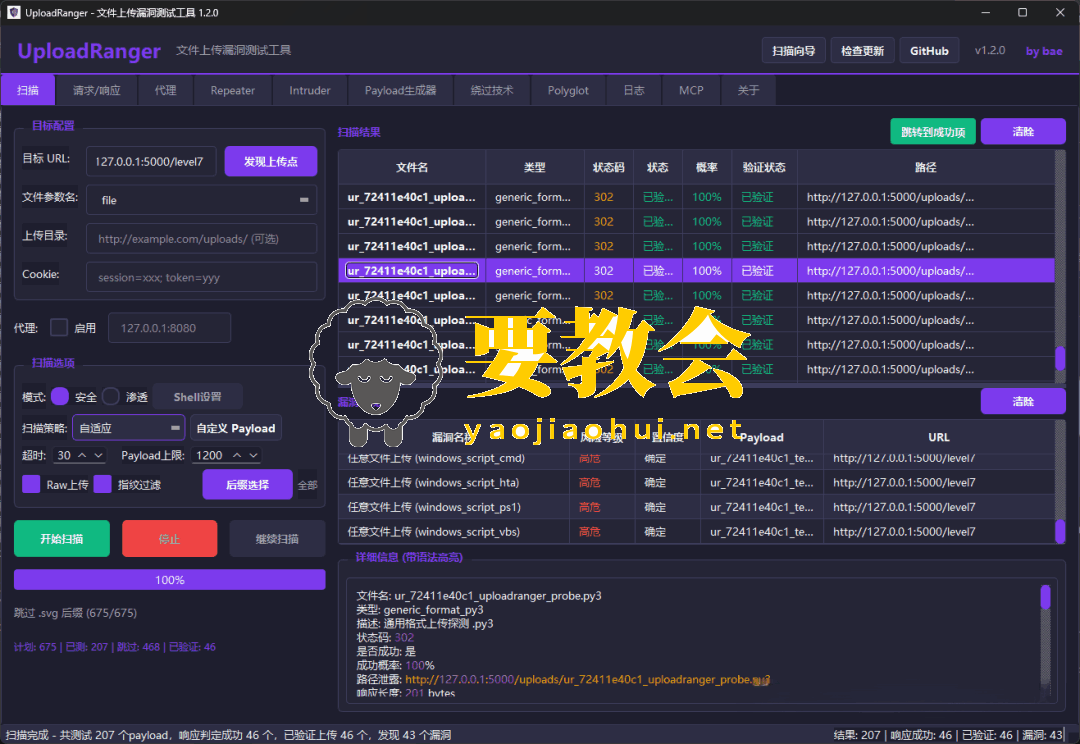This screenshot has width=1080, height=744.
Task: Click the 概率 column header
Action: point(707,167)
